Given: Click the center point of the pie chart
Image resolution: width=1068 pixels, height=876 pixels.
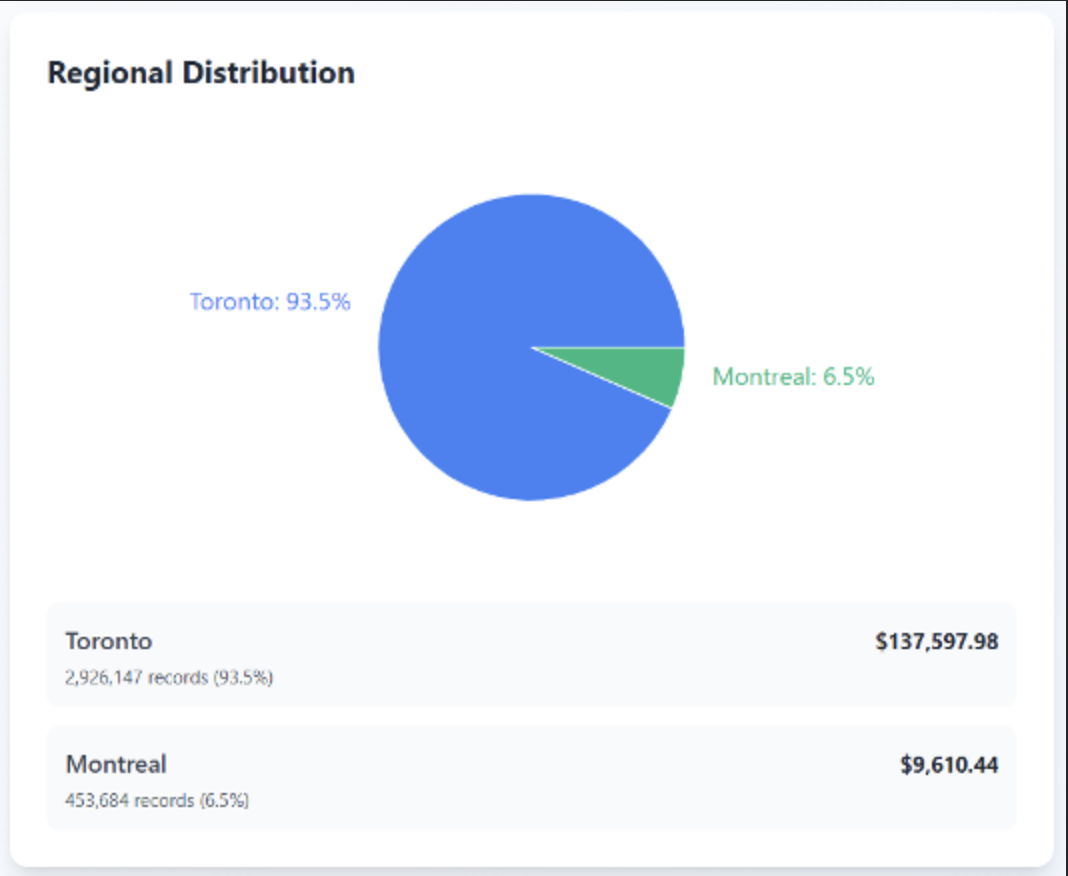Looking at the screenshot, I should pos(531,347).
